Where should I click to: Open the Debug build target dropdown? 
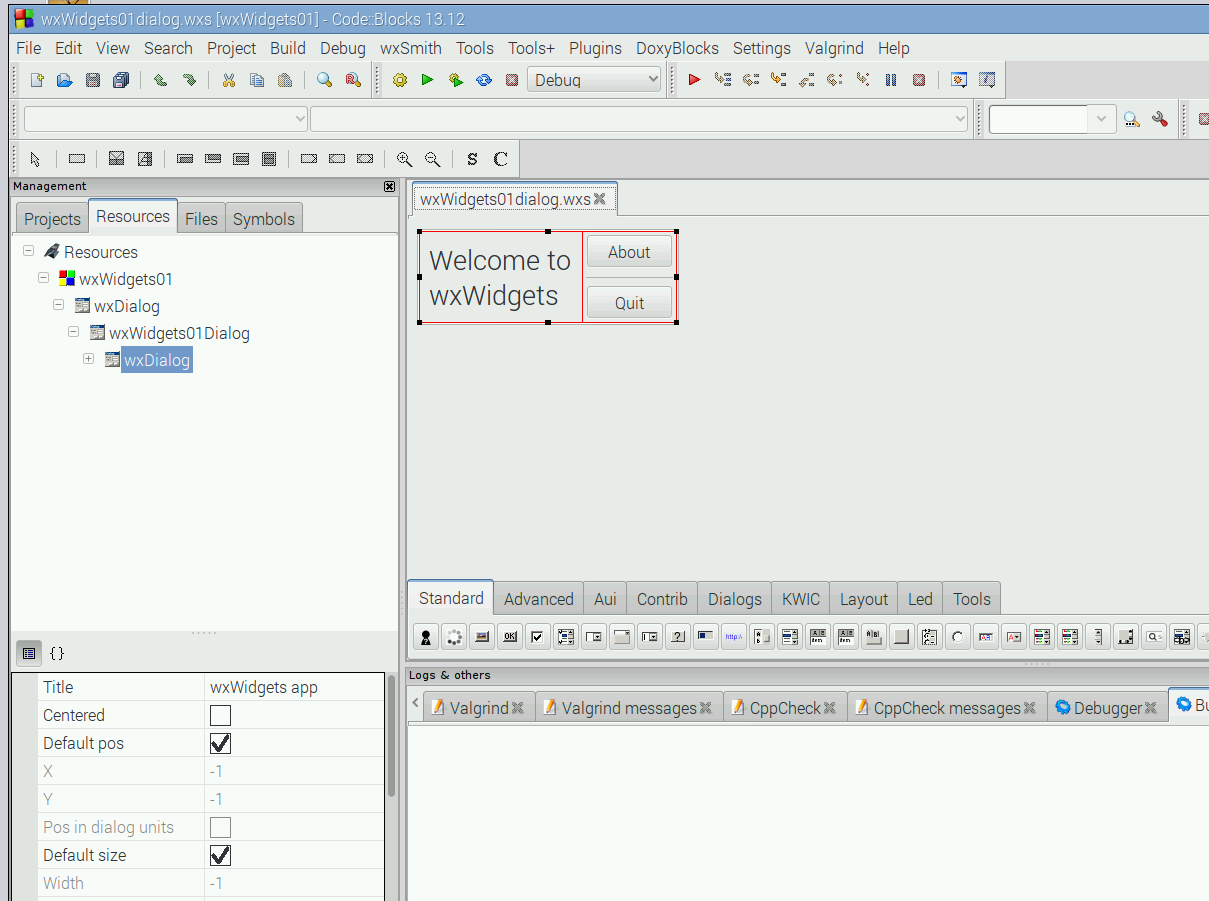click(654, 79)
